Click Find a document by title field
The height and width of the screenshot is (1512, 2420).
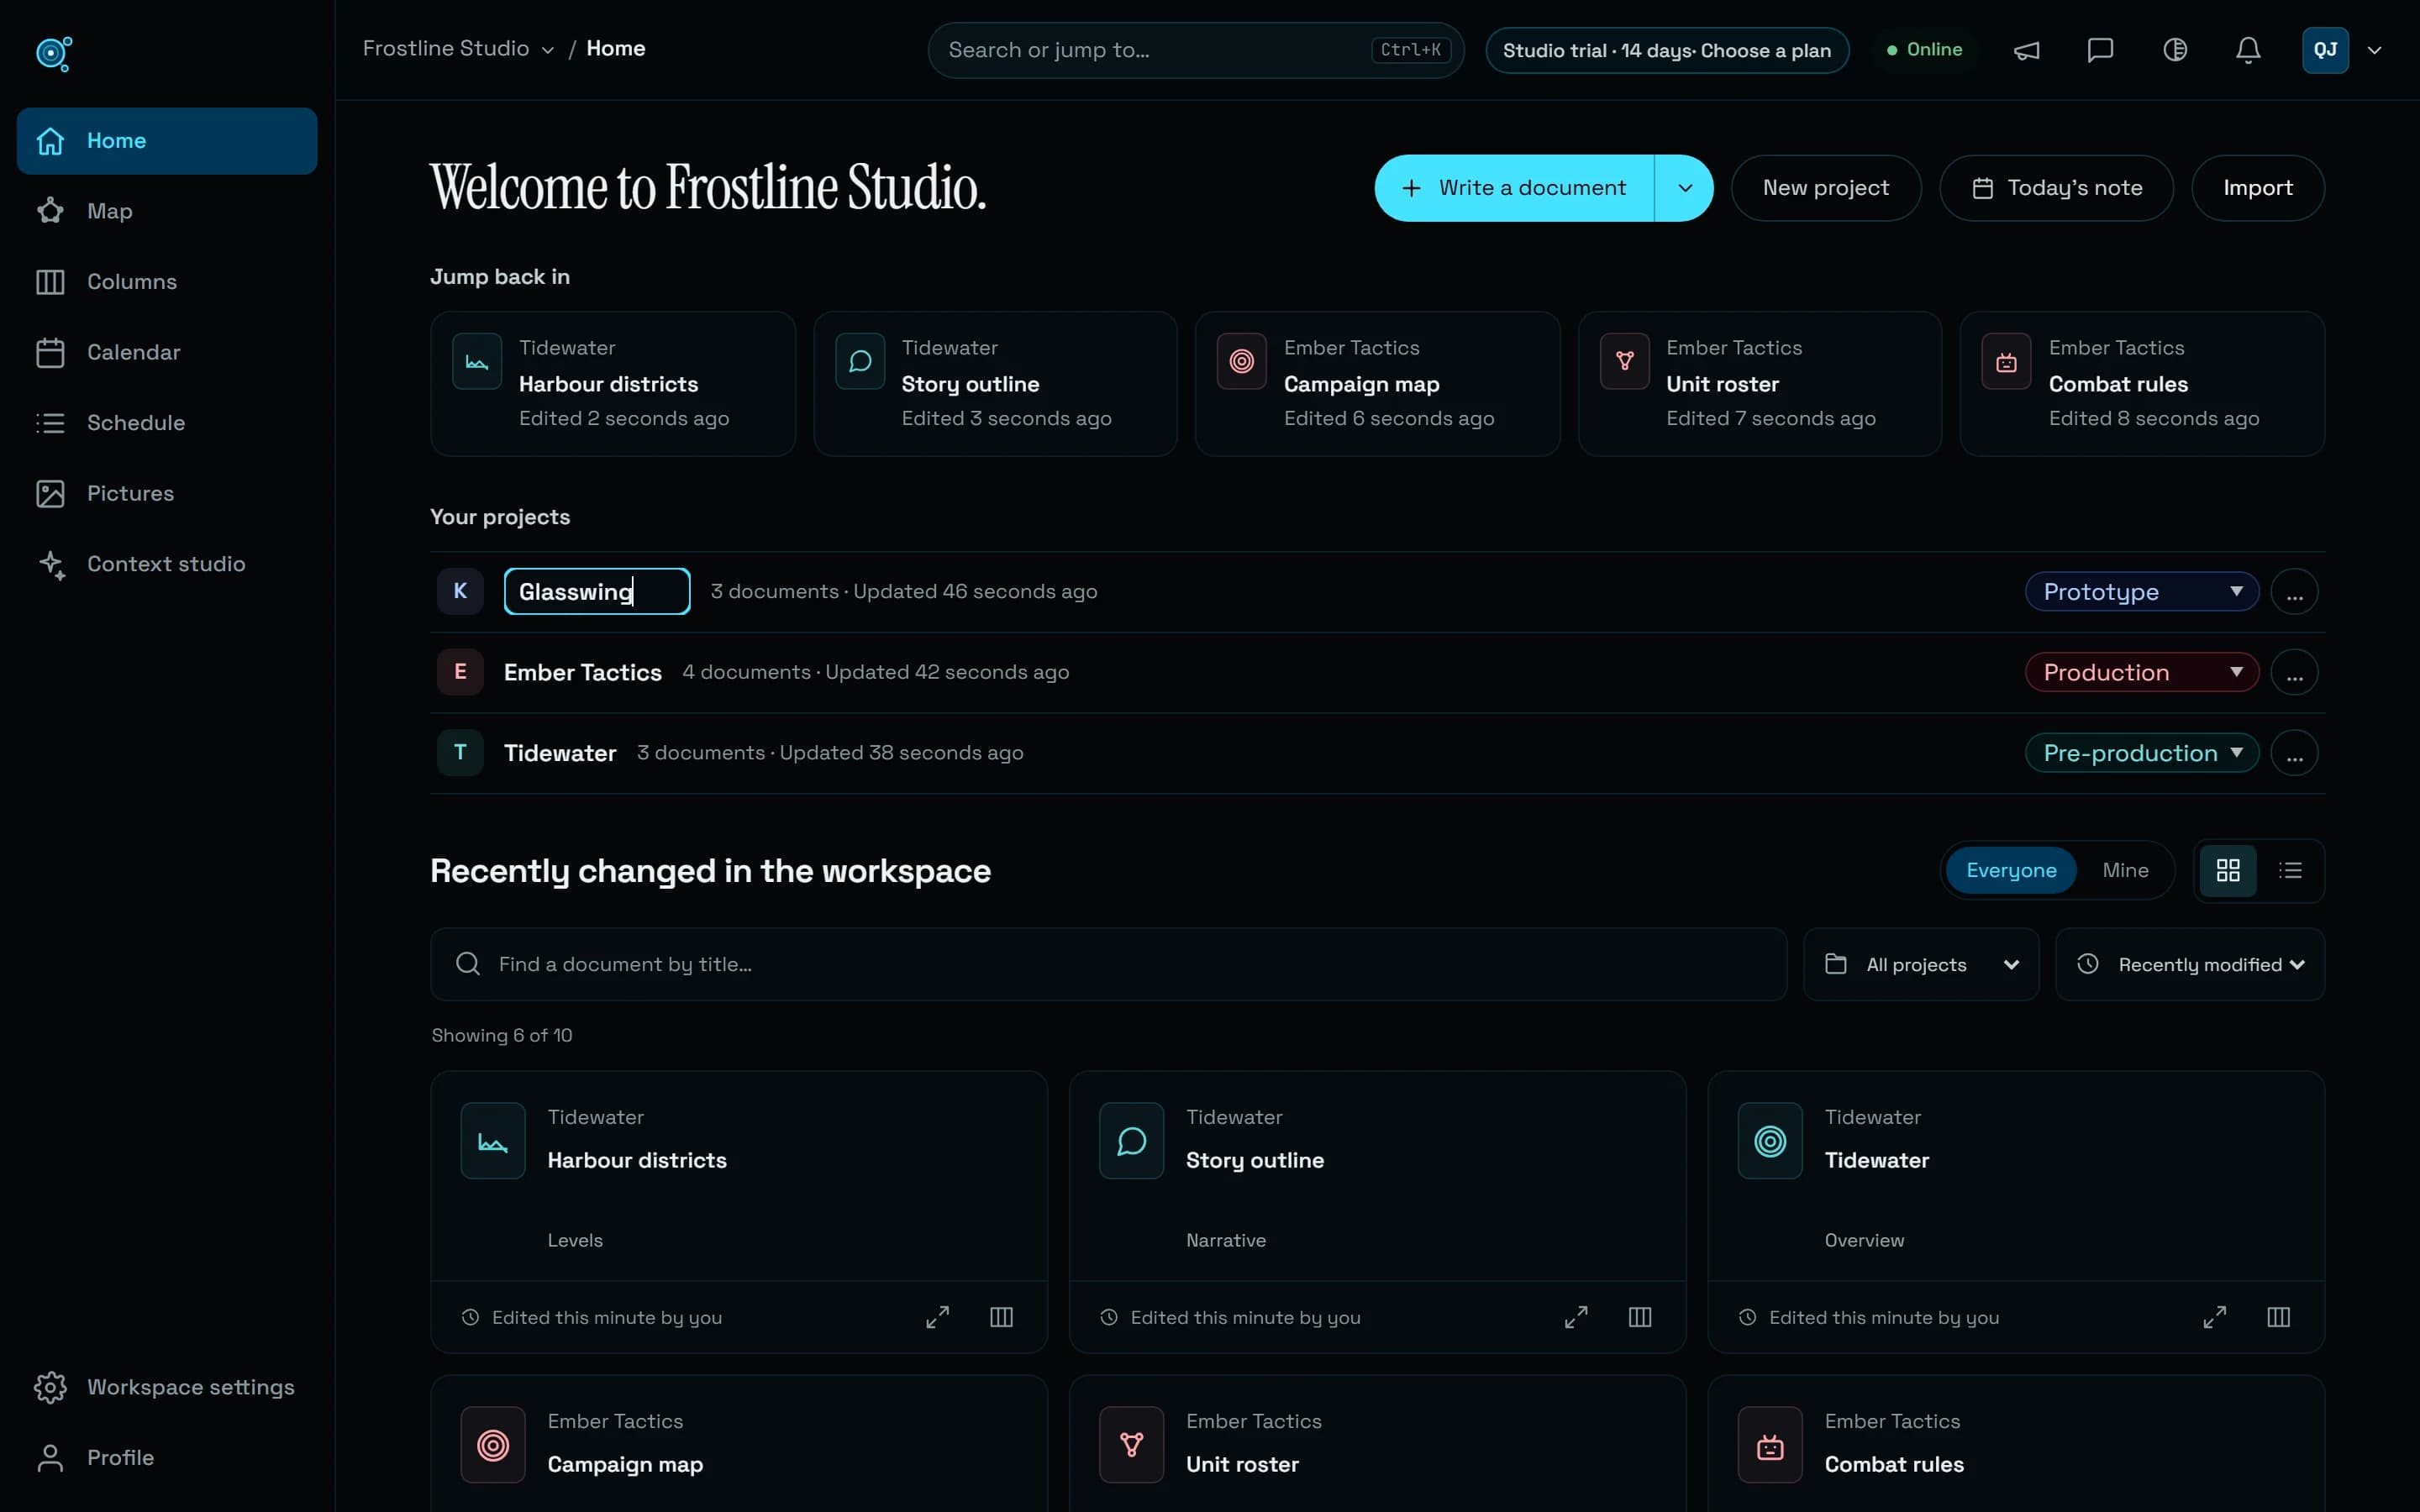(1108, 964)
